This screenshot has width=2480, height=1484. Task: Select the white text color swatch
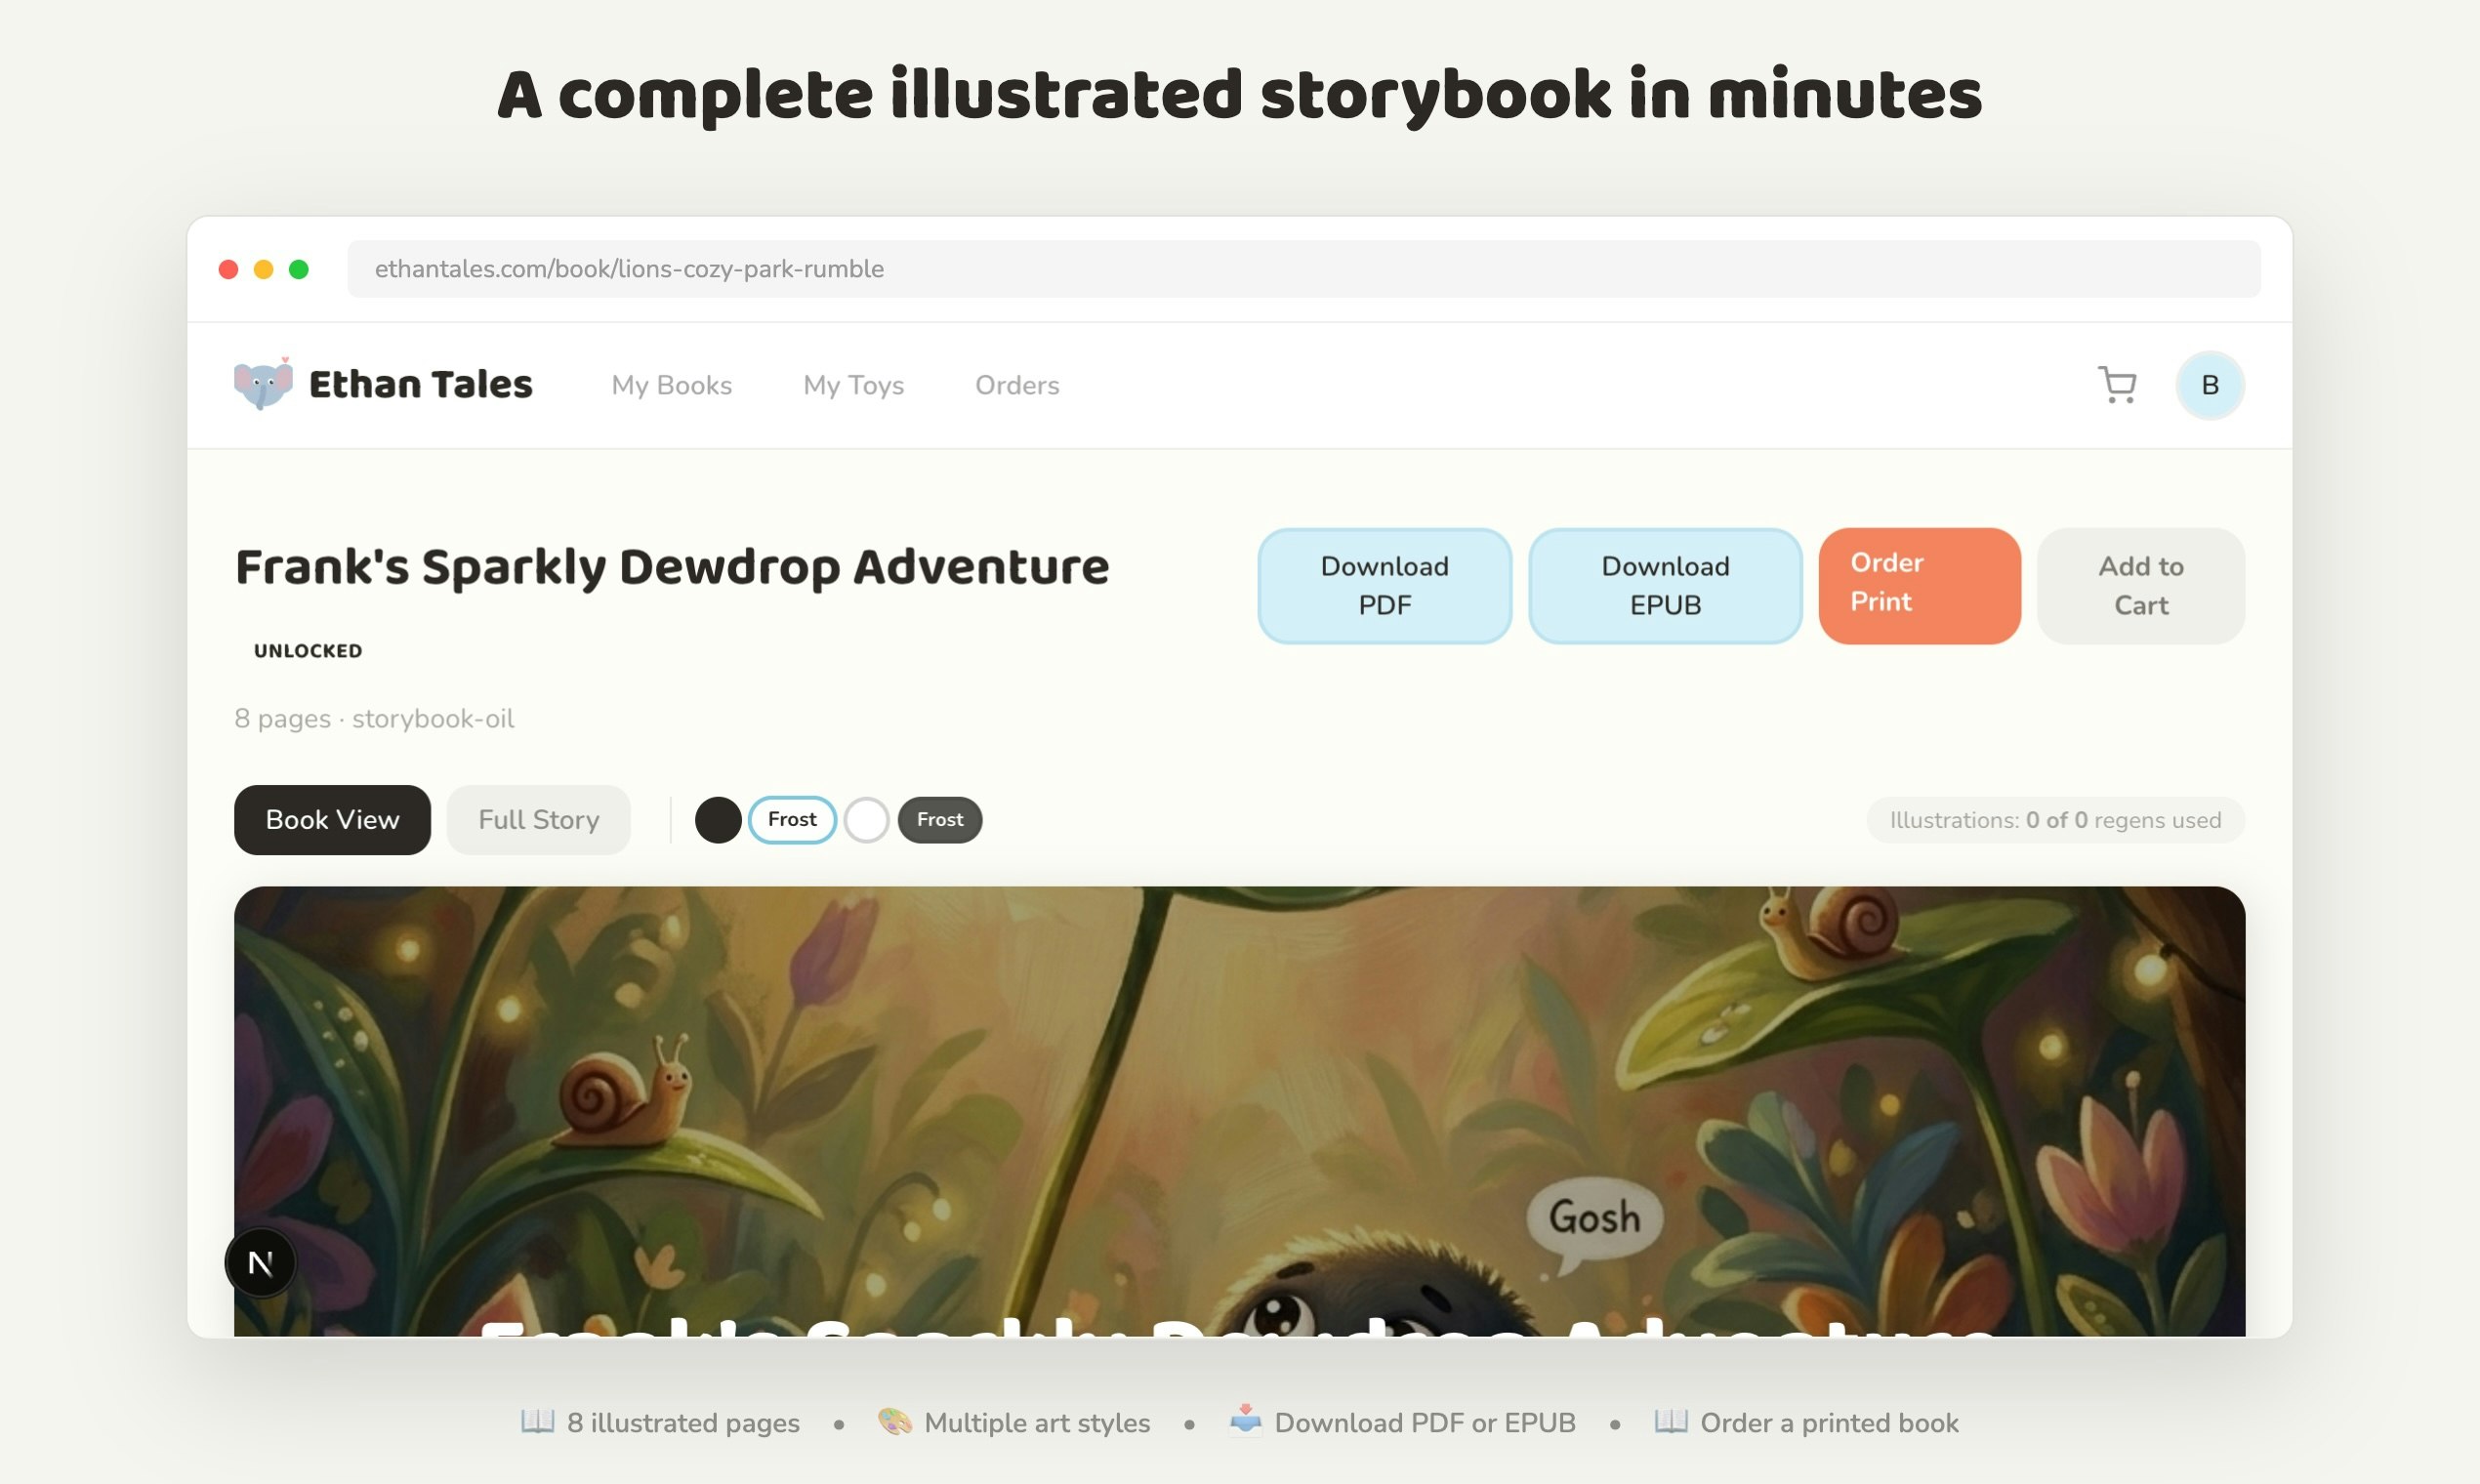pos(866,820)
